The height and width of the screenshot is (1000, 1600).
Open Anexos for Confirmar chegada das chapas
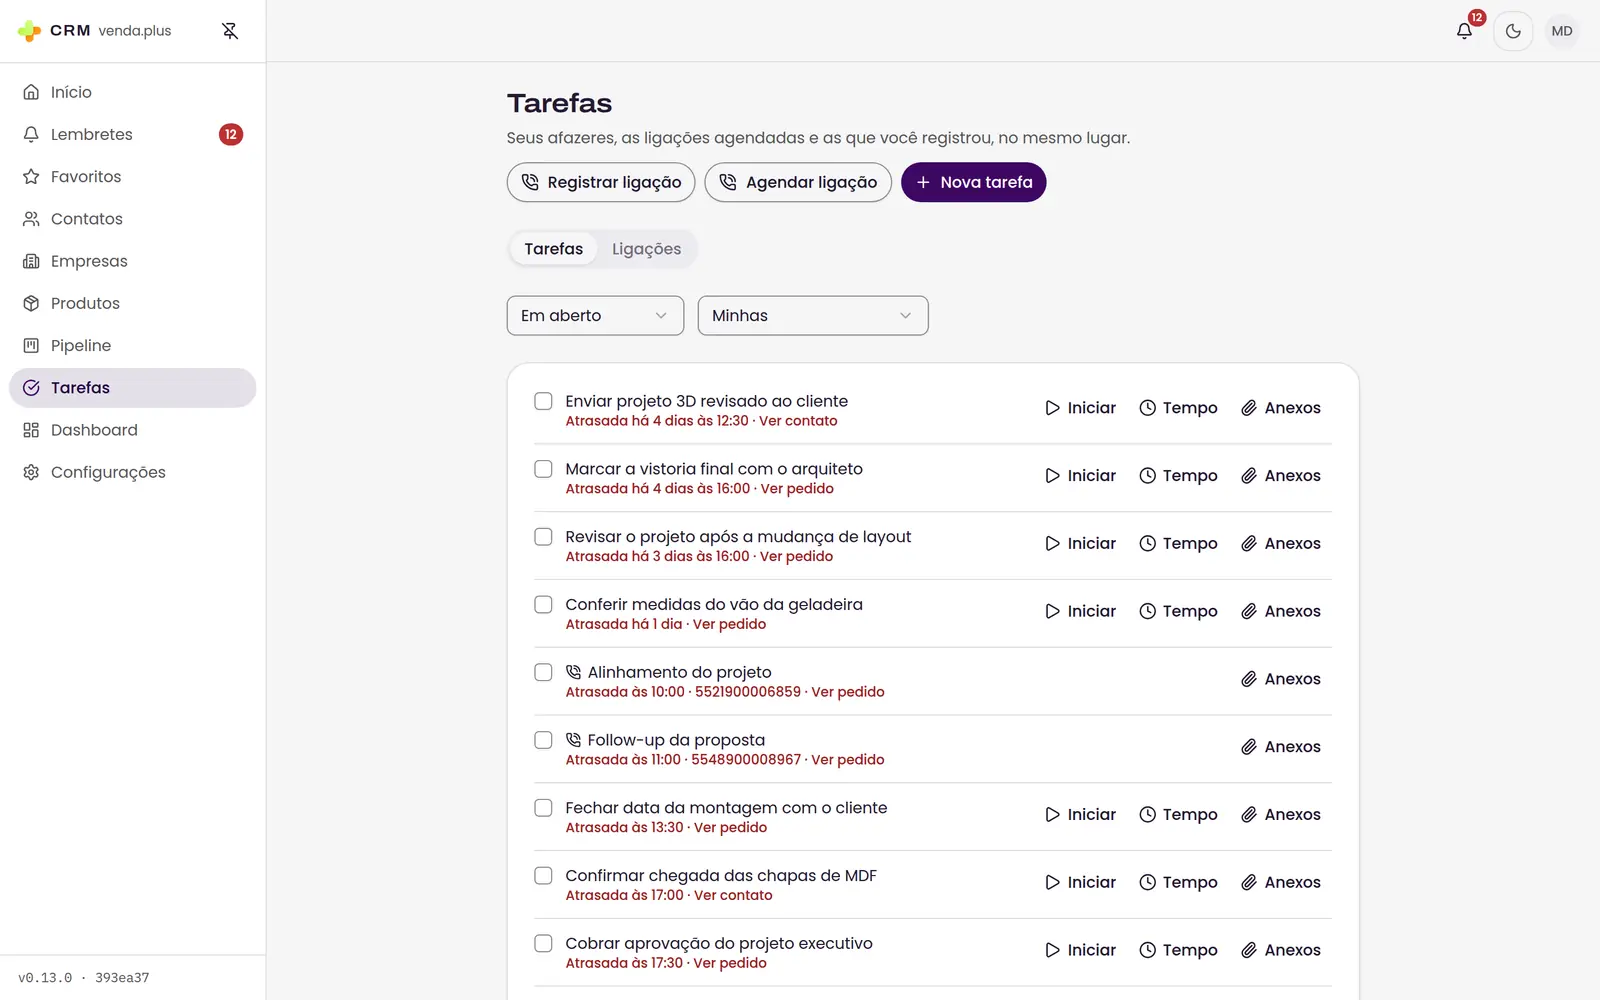(1281, 883)
